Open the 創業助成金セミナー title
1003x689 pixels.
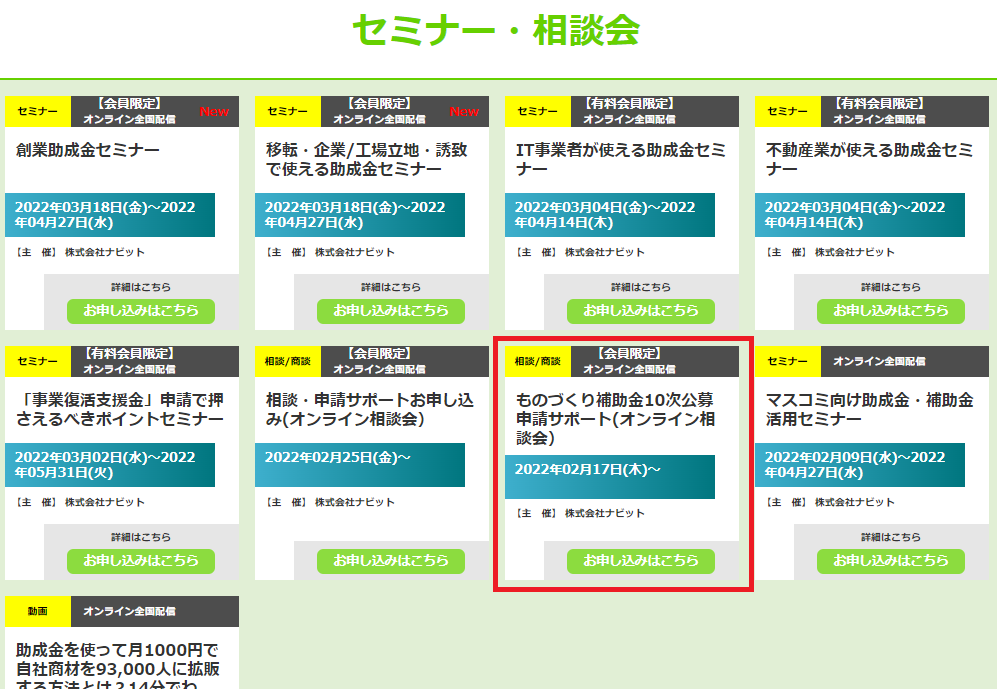click(88, 151)
